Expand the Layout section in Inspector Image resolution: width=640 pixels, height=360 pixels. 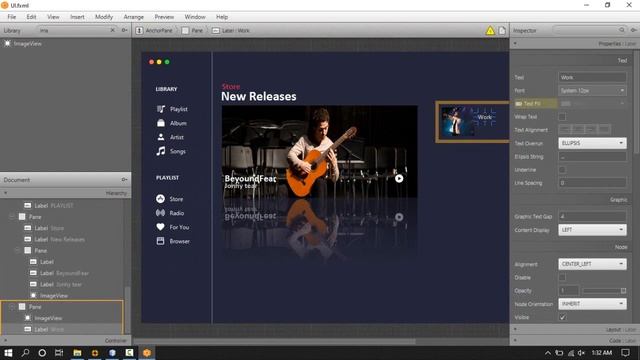515,329
